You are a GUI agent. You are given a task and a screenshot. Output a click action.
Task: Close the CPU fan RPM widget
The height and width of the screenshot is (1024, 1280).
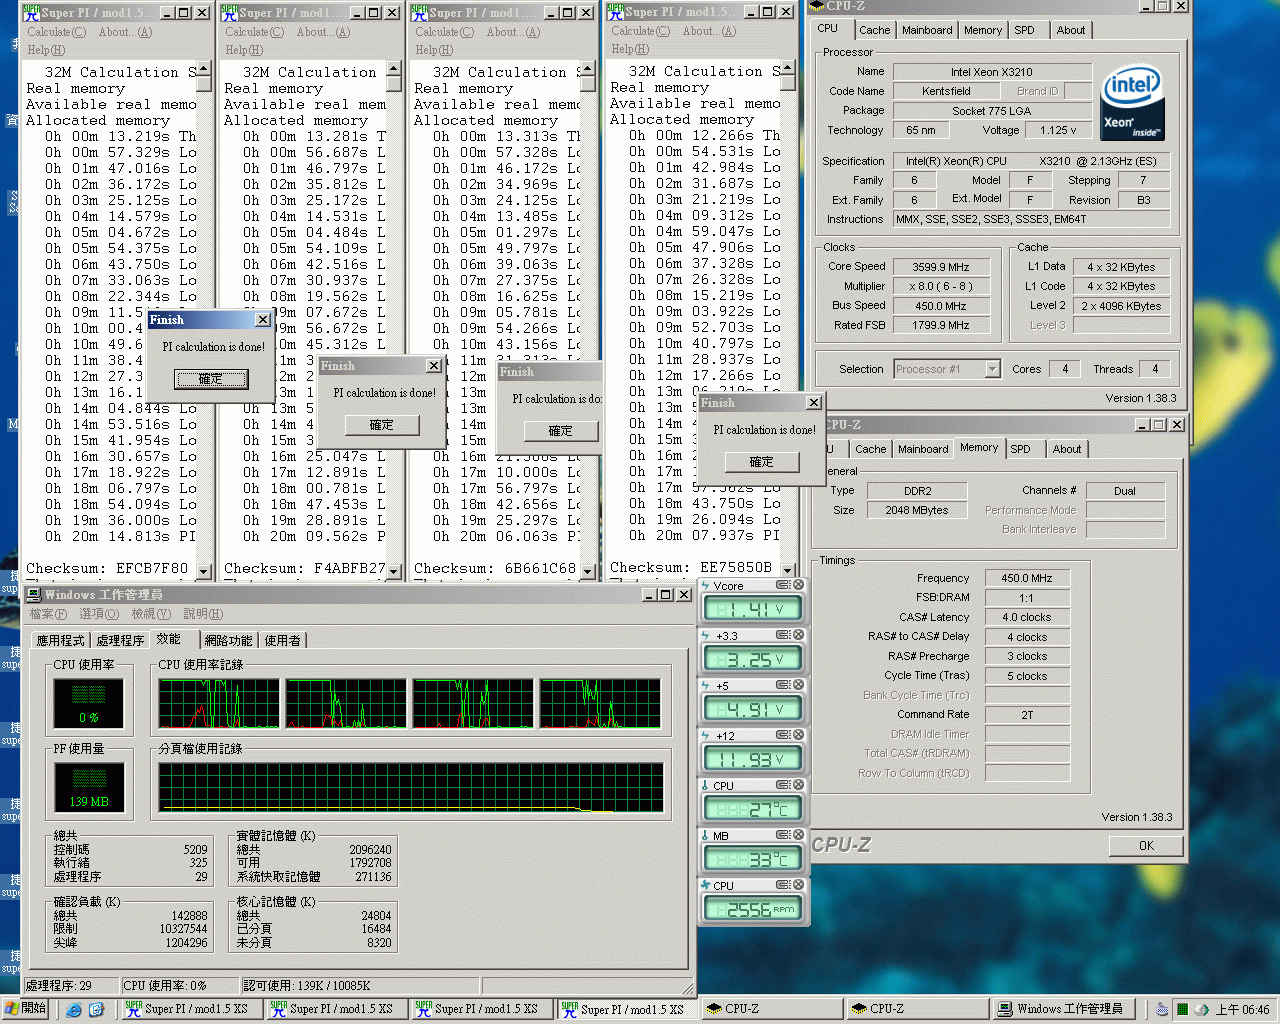point(798,885)
